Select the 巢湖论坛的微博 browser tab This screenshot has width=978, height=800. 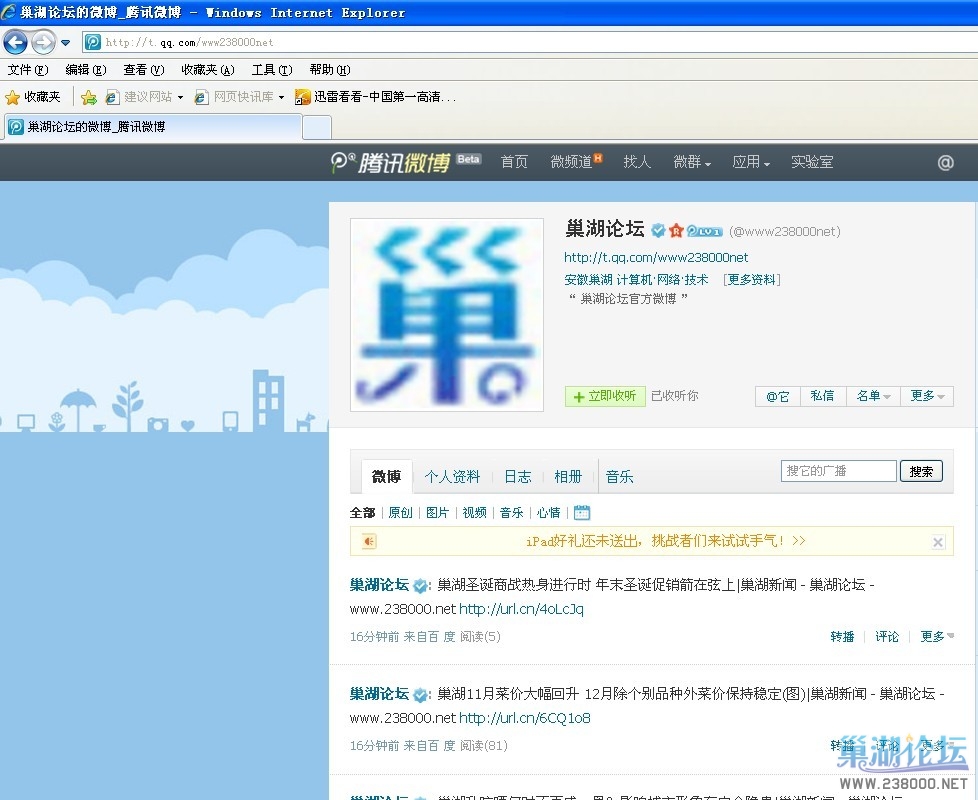pyautogui.click(x=153, y=127)
